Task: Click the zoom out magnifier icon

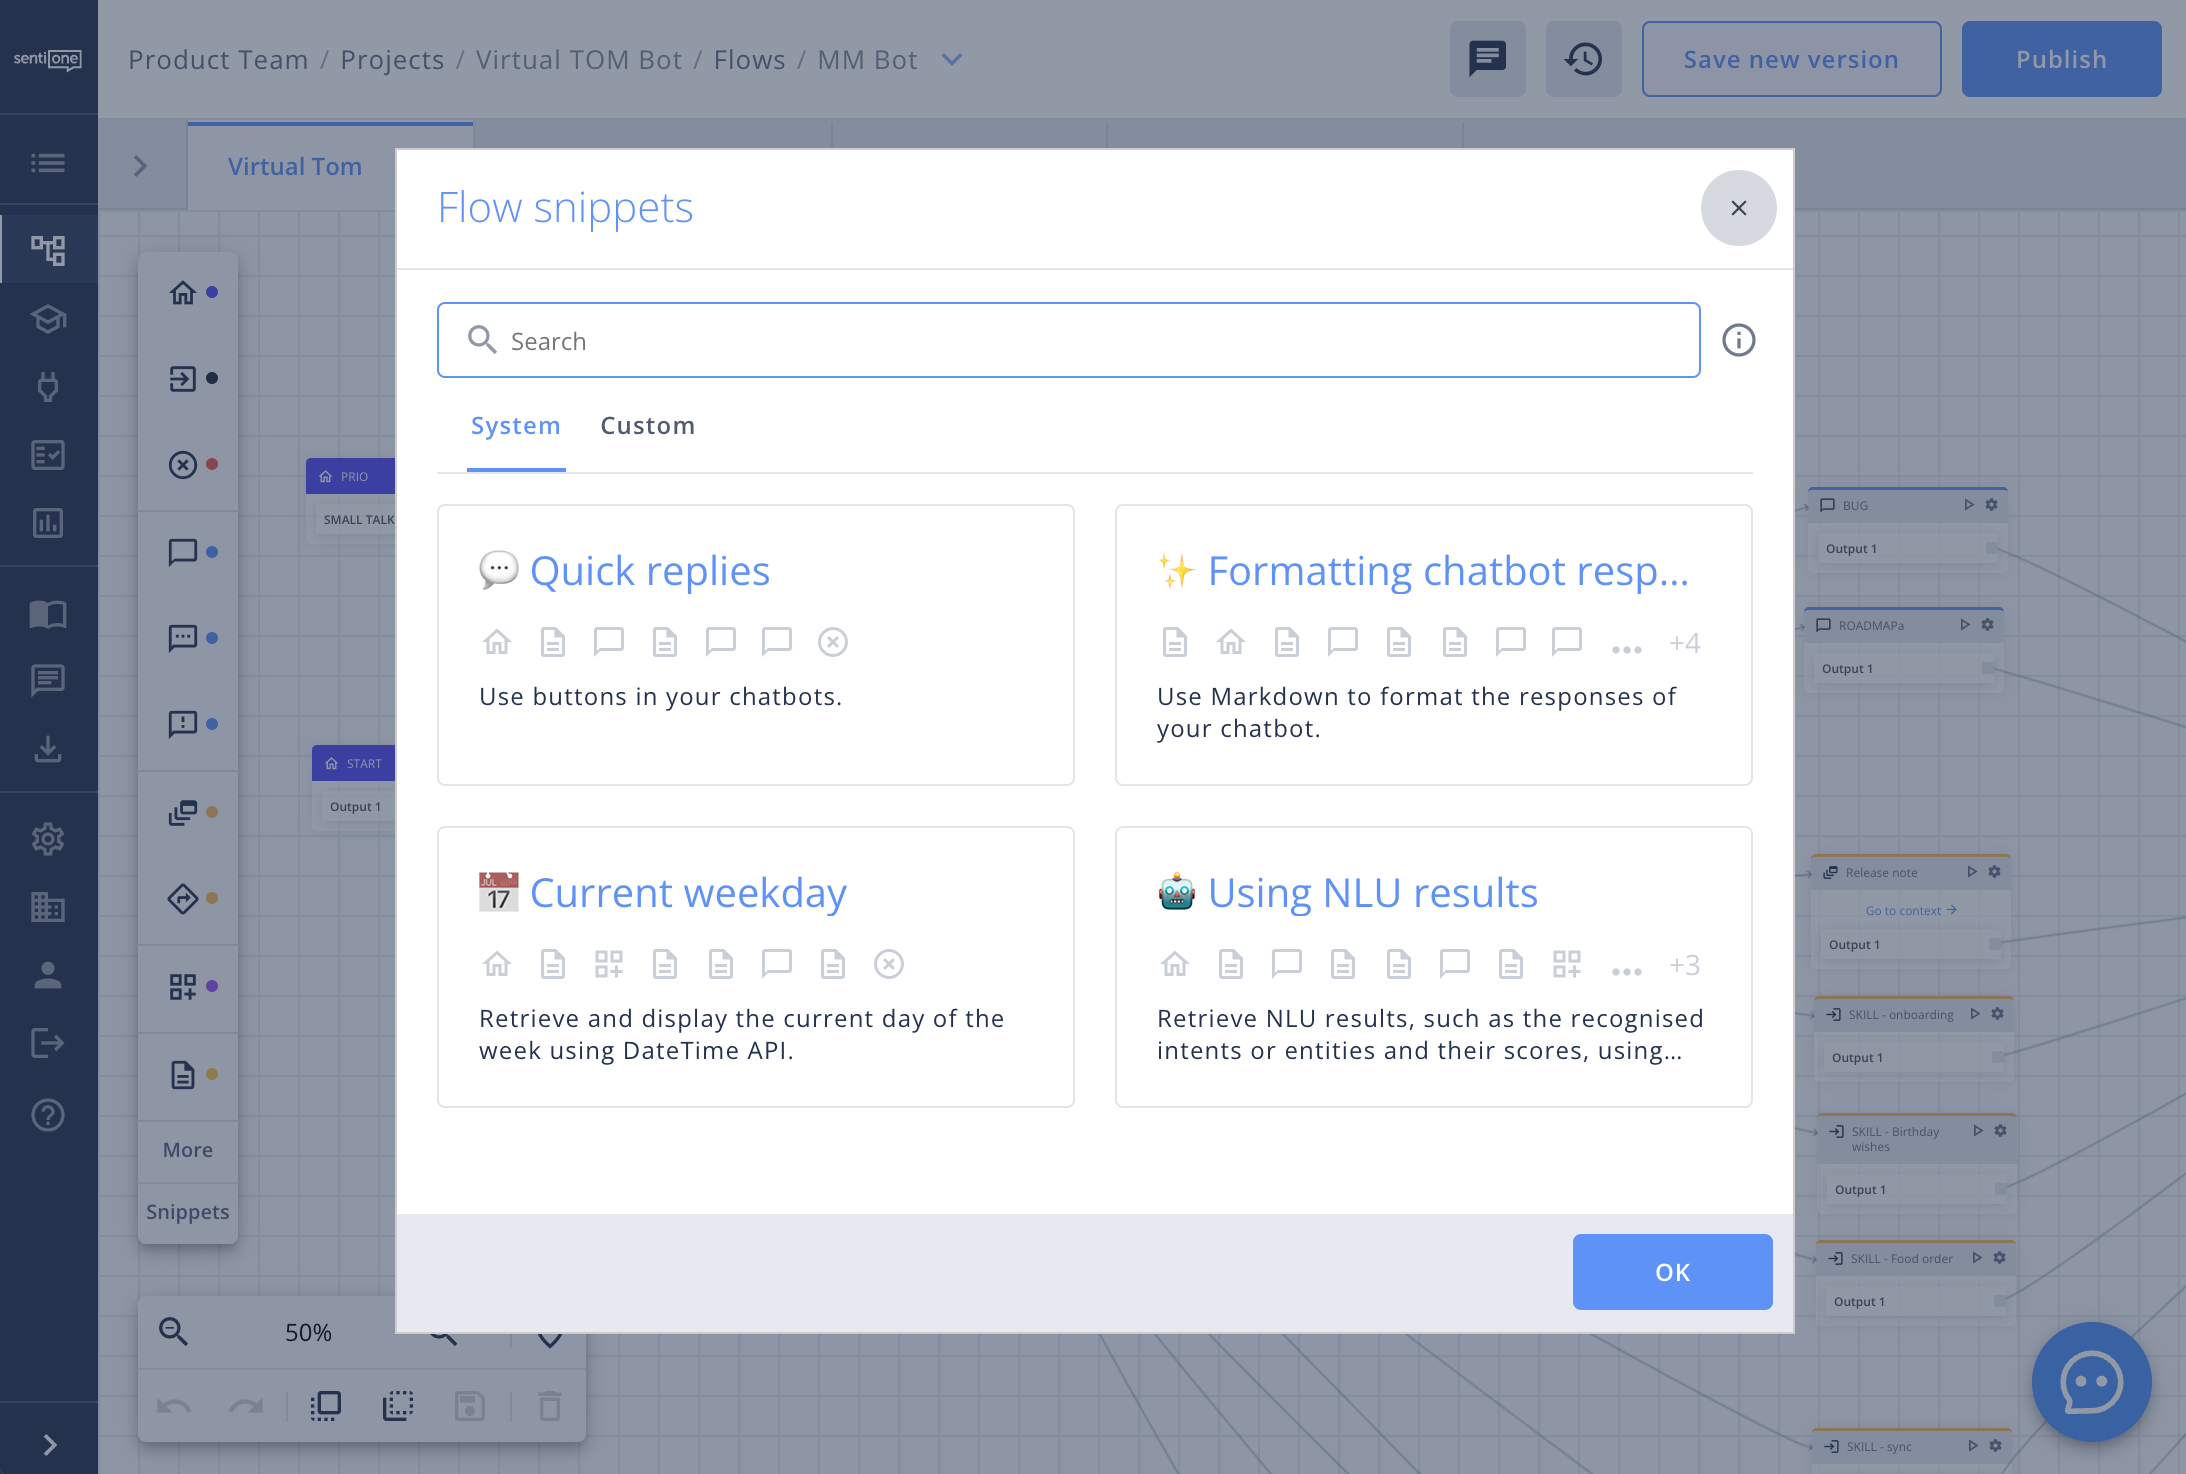Action: coord(173,1331)
